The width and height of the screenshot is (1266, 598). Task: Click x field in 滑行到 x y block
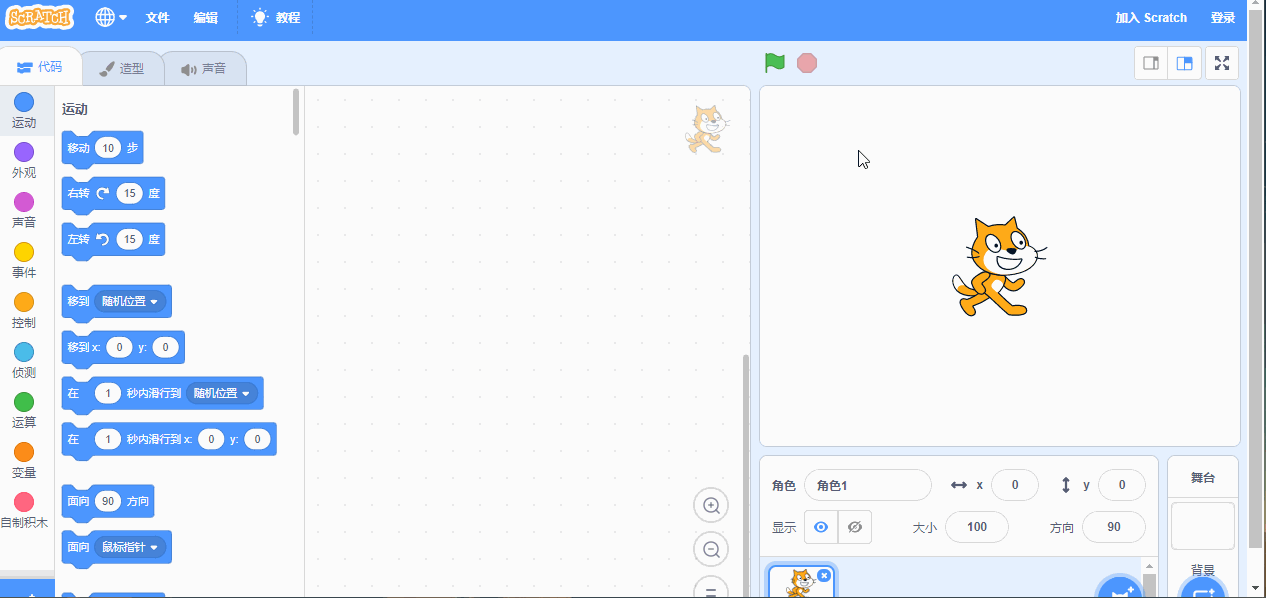[x=211, y=439]
